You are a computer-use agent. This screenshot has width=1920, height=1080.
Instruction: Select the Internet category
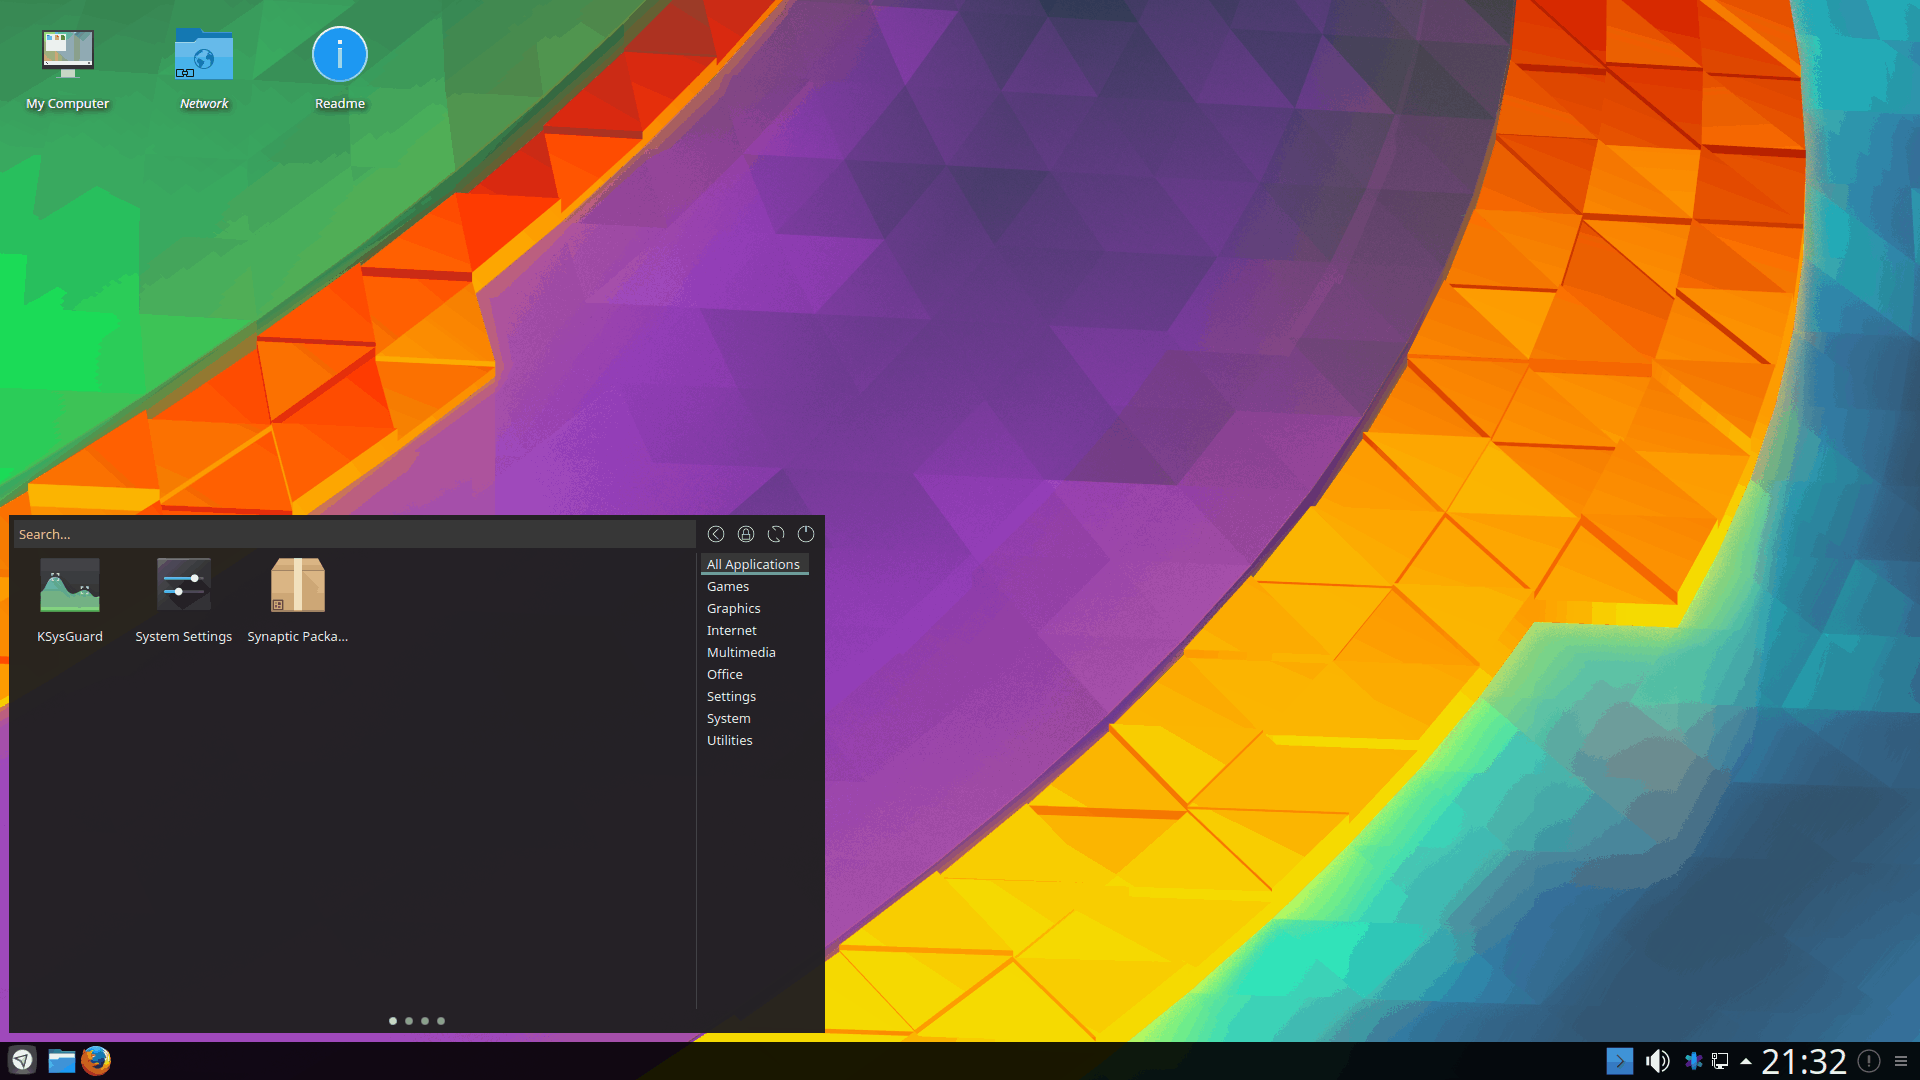[x=732, y=630]
